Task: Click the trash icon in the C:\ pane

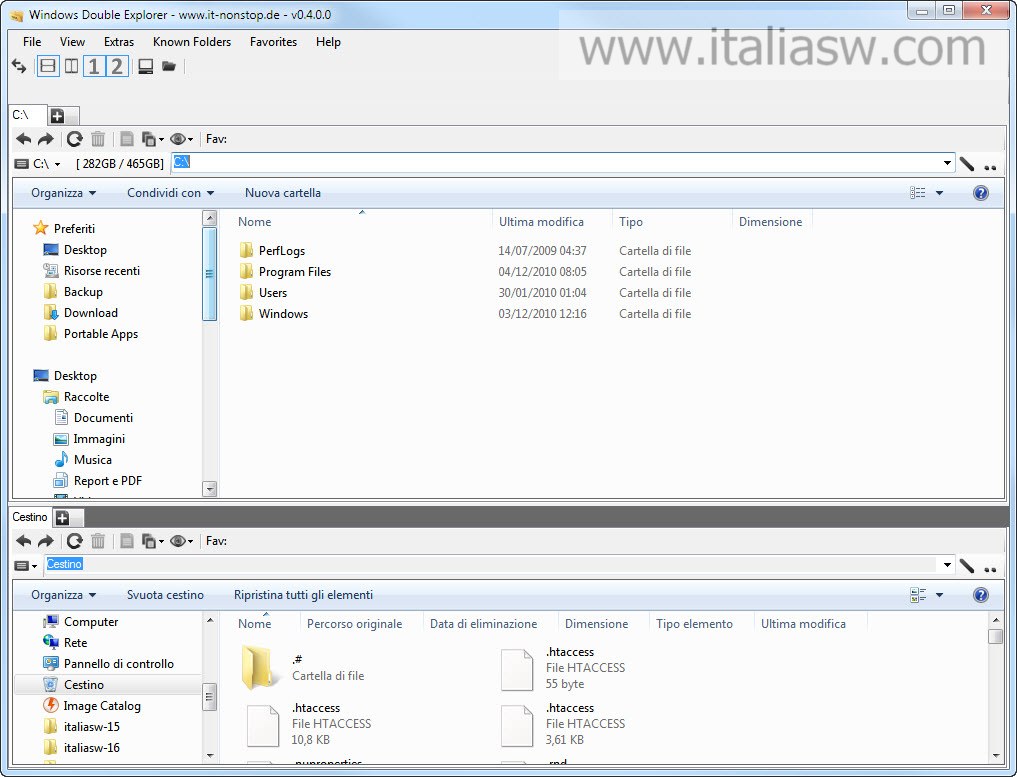Action: (x=98, y=139)
